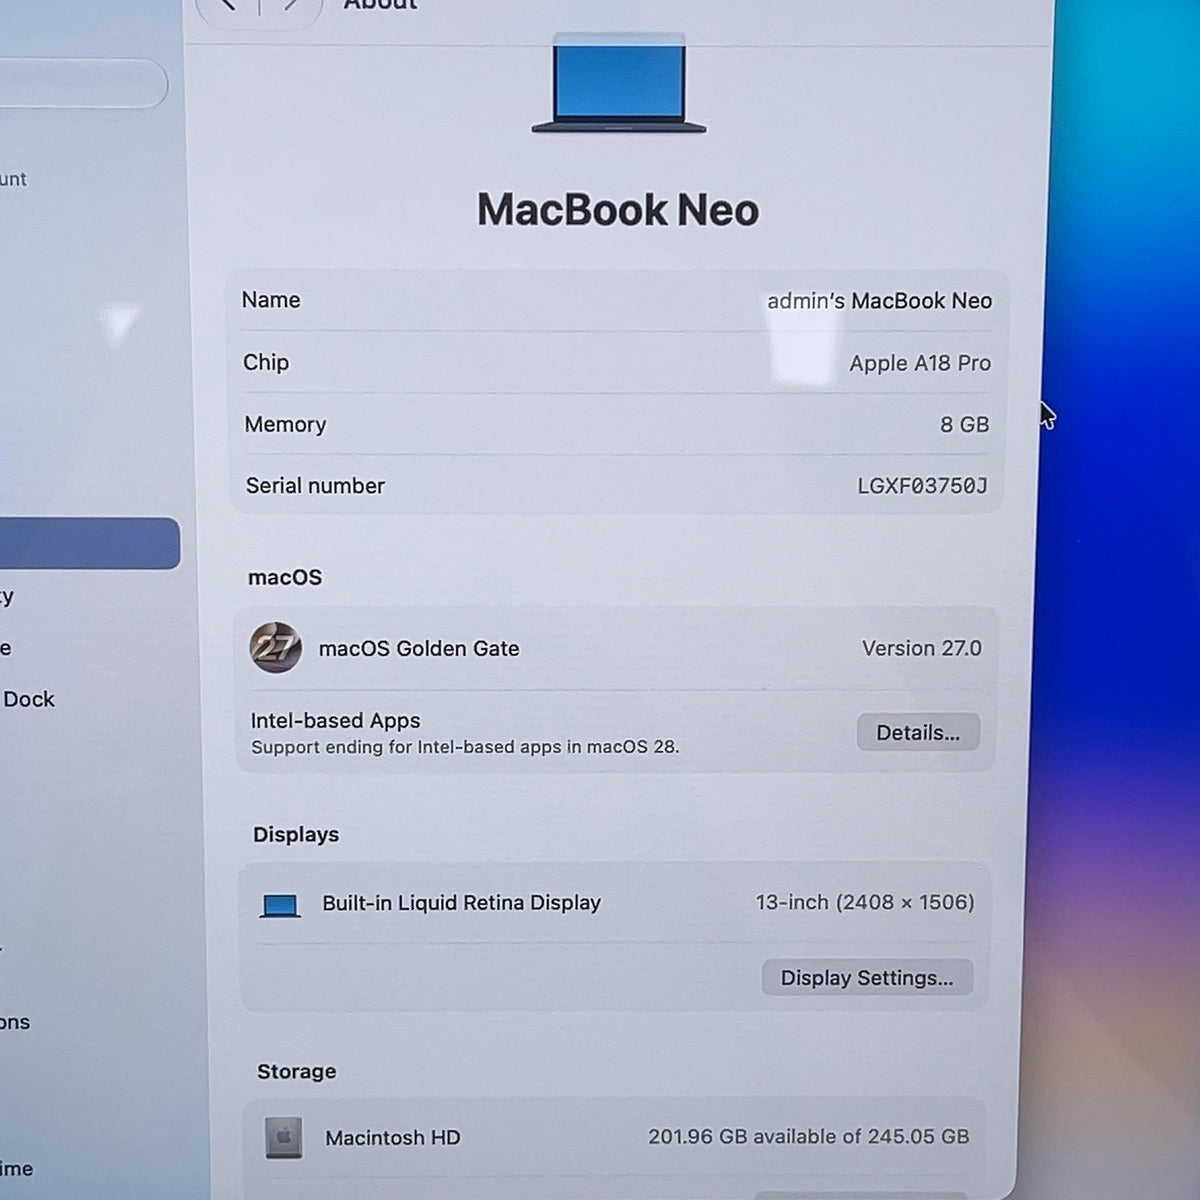Click the Intel-based Apps label
The width and height of the screenshot is (1200, 1200).
point(335,720)
